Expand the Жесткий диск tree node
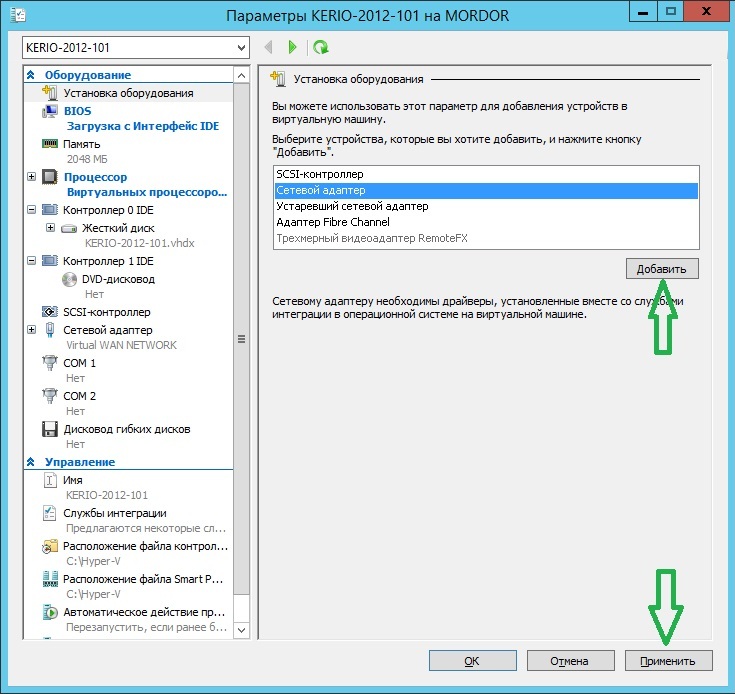 click(50, 228)
